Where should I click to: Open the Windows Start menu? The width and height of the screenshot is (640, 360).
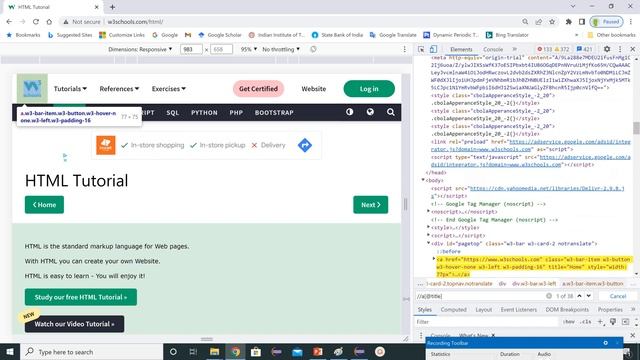coord(10,351)
